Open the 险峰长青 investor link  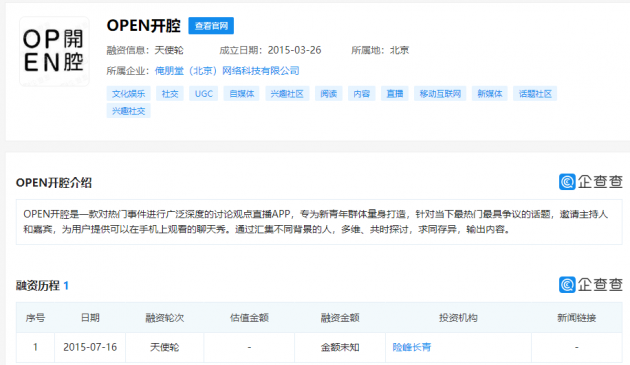tap(412, 347)
